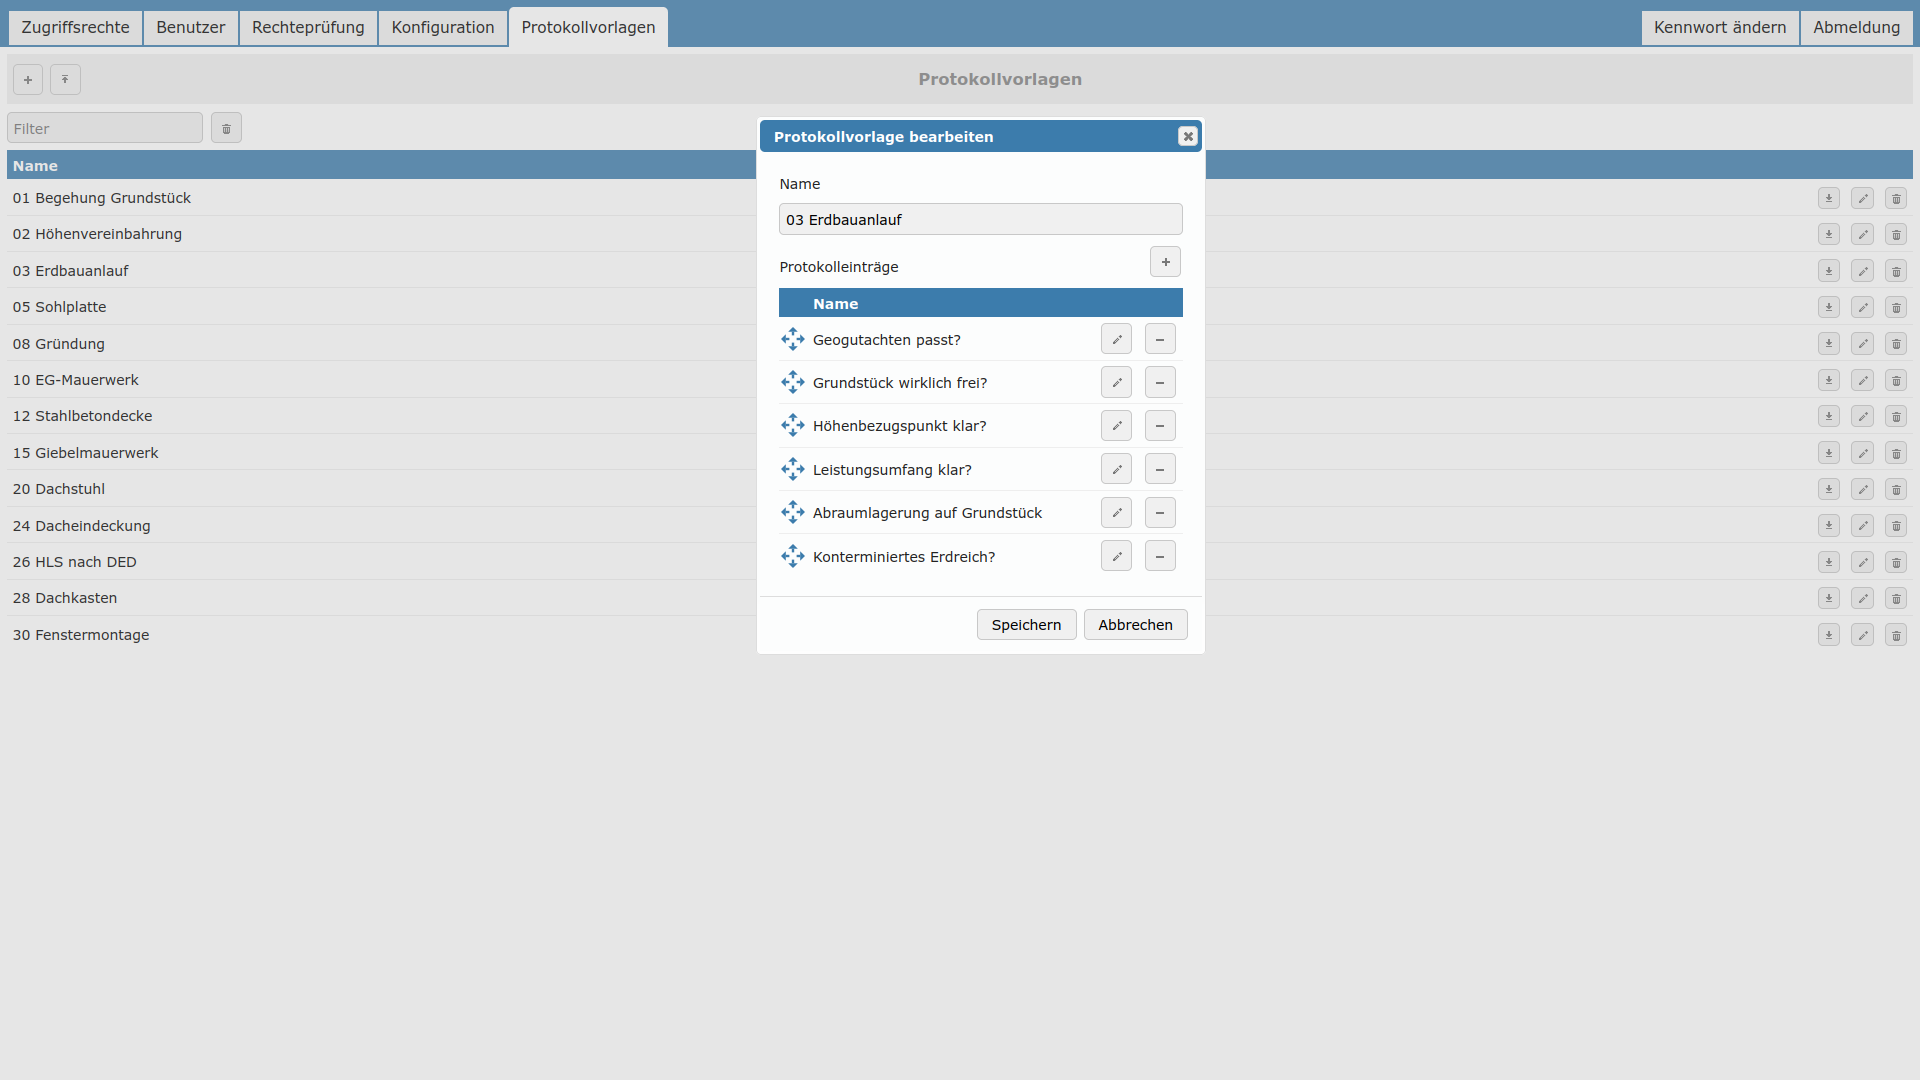Switch to the Benutzer tab

pyautogui.click(x=190, y=28)
